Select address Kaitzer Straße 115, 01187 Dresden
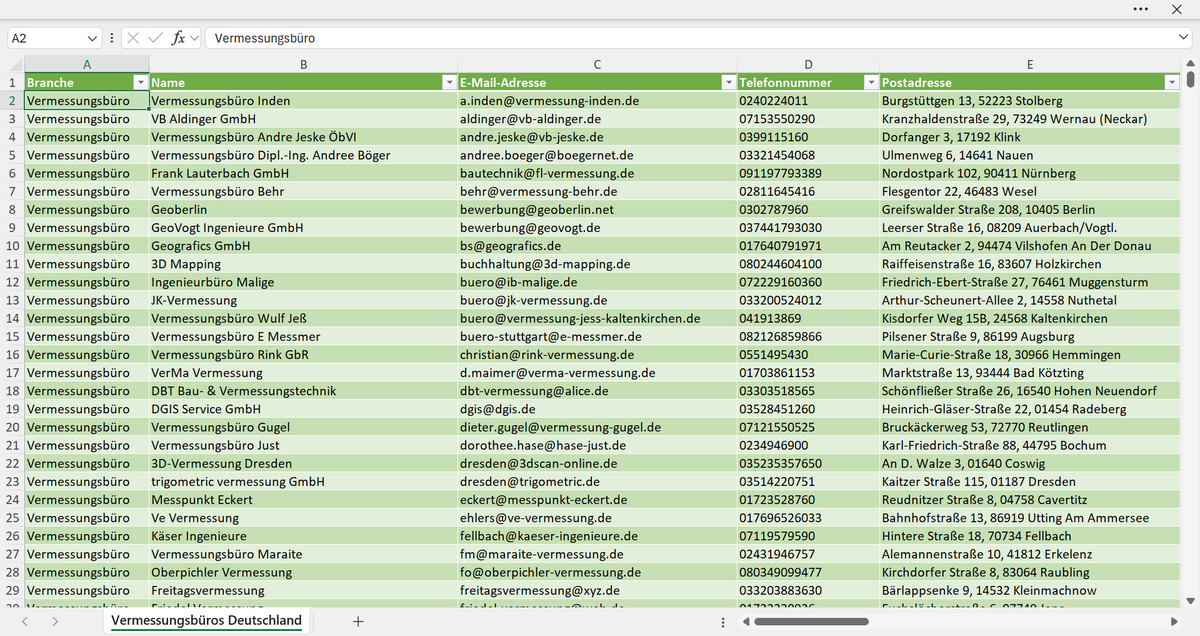This screenshot has height=636, width=1200. [1030, 481]
